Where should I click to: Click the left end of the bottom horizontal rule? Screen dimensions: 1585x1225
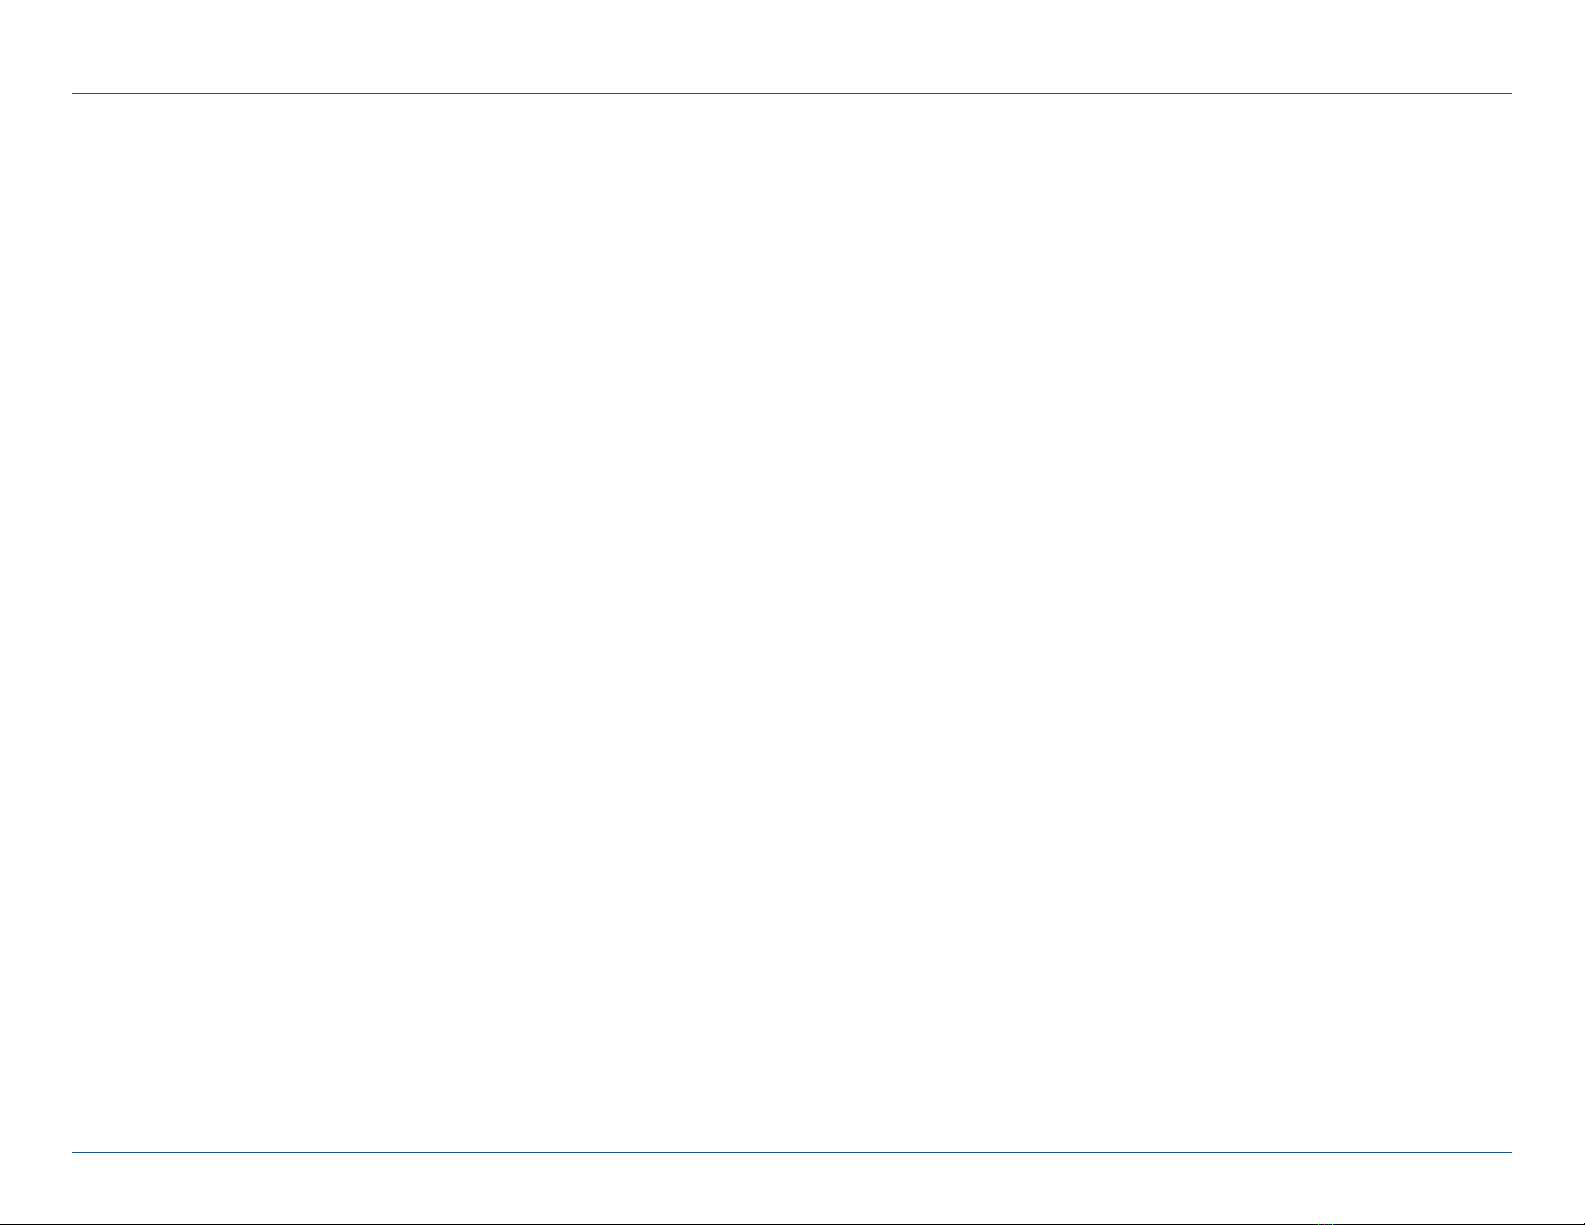(76, 1153)
